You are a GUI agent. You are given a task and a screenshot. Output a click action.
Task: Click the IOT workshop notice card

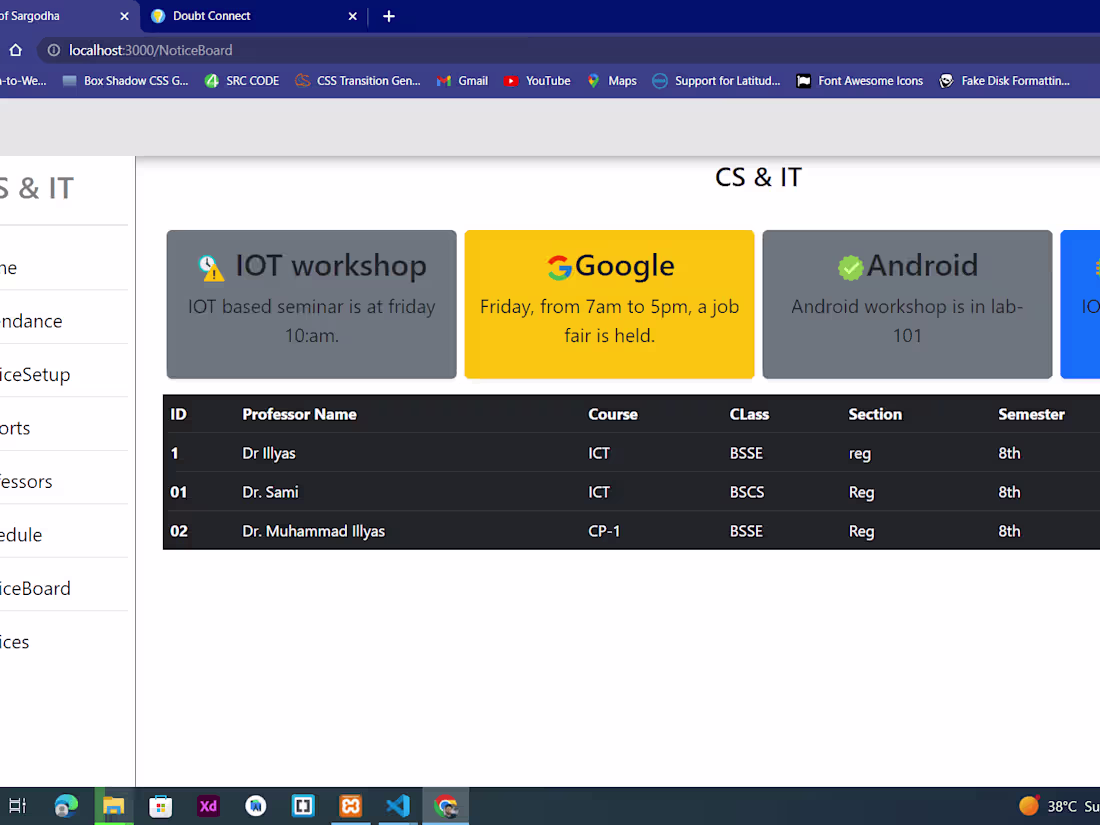(x=311, y=304)
